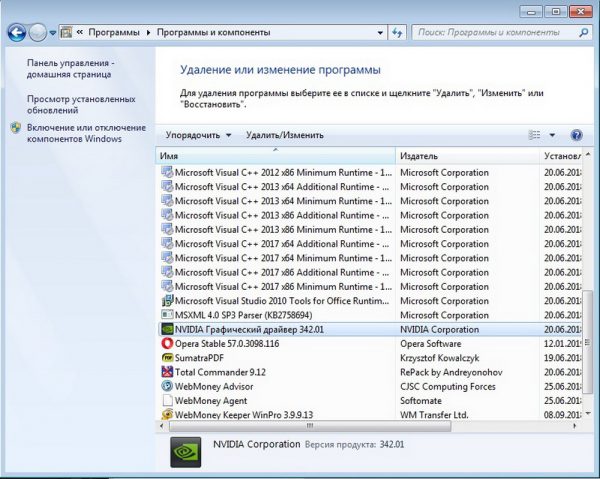Image resolution: width=600 pixels, height=479 pixels.
Task: Click the Control Panel icon in address bar
Action: click(x=66, y=33)
